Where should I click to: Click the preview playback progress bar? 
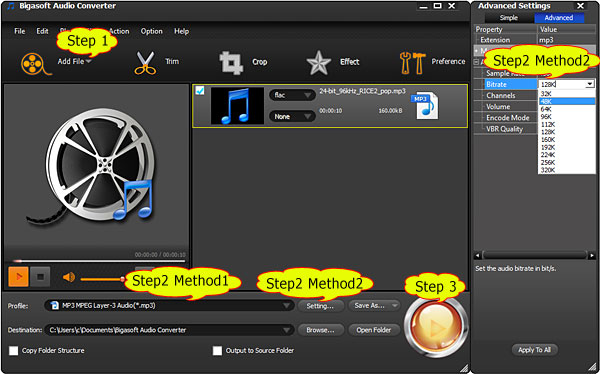(x=99, y=261)
